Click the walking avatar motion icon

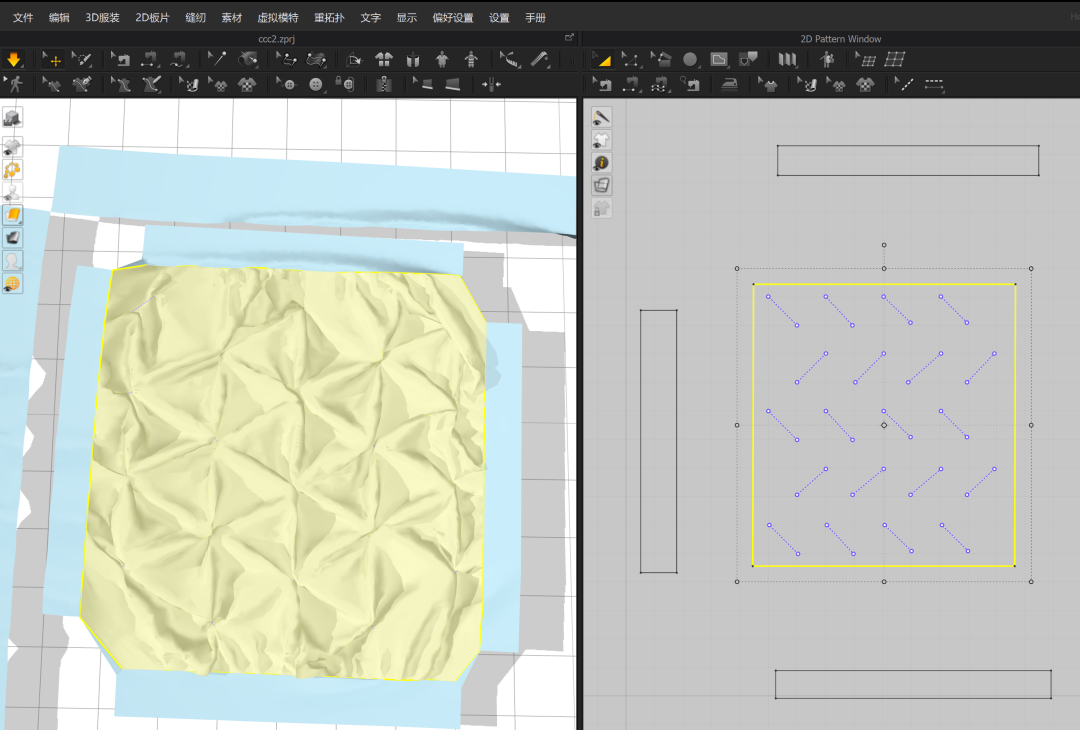14,85
